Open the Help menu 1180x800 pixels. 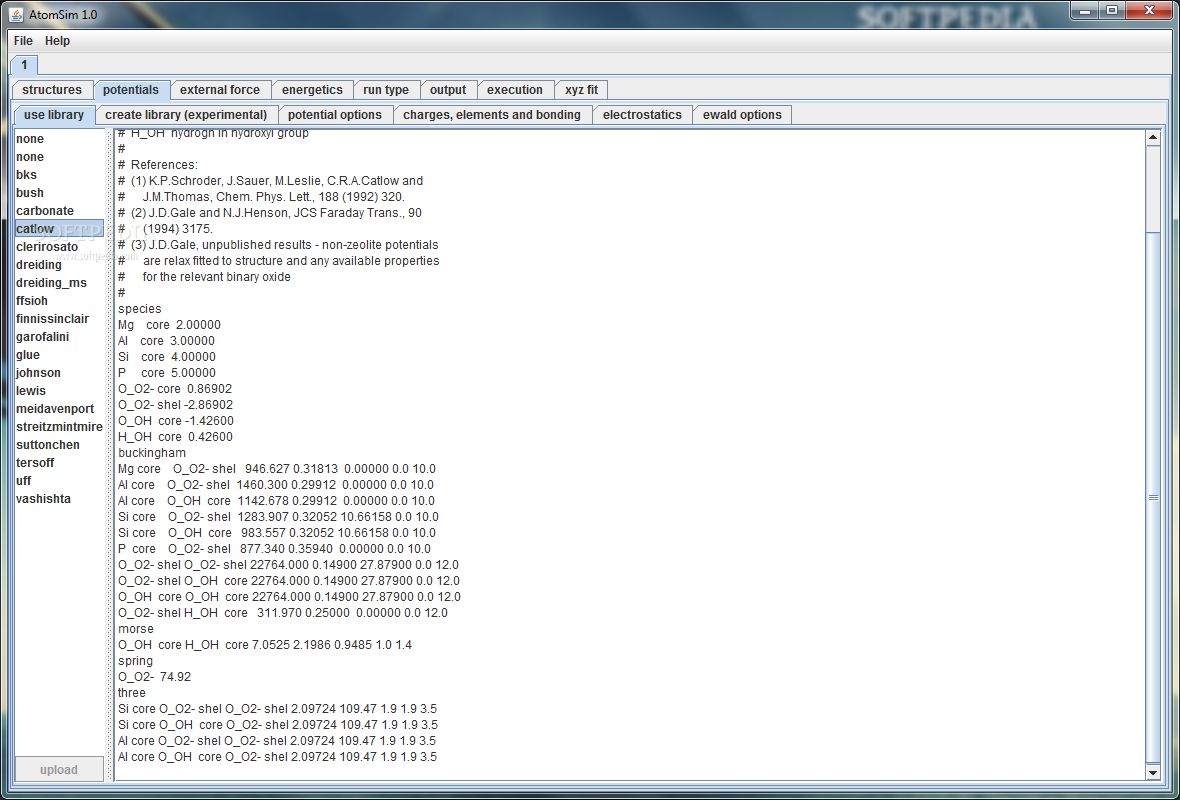tap(57, 41)
